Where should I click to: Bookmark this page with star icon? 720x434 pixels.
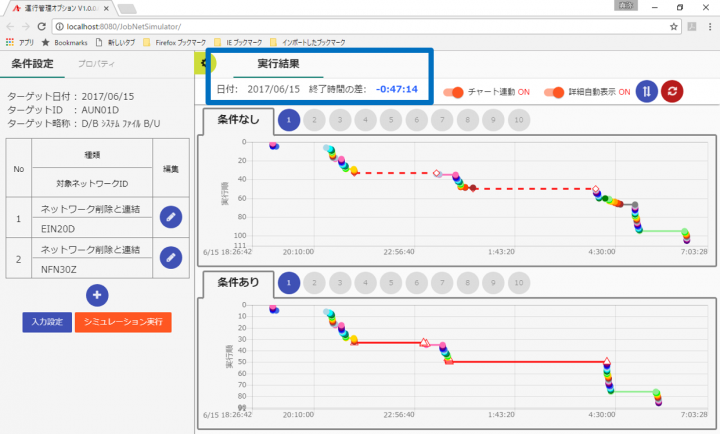click(x=673, y=26)
